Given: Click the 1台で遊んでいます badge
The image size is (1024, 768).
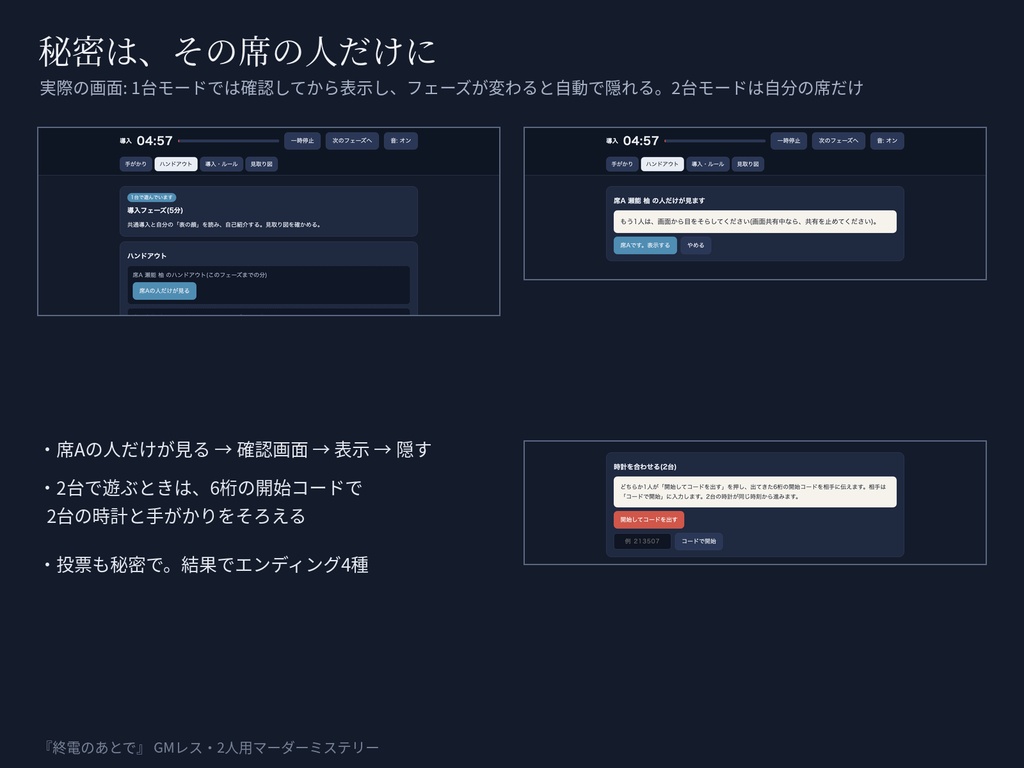Looking at the screenshot, I should [x=152, y=197].
